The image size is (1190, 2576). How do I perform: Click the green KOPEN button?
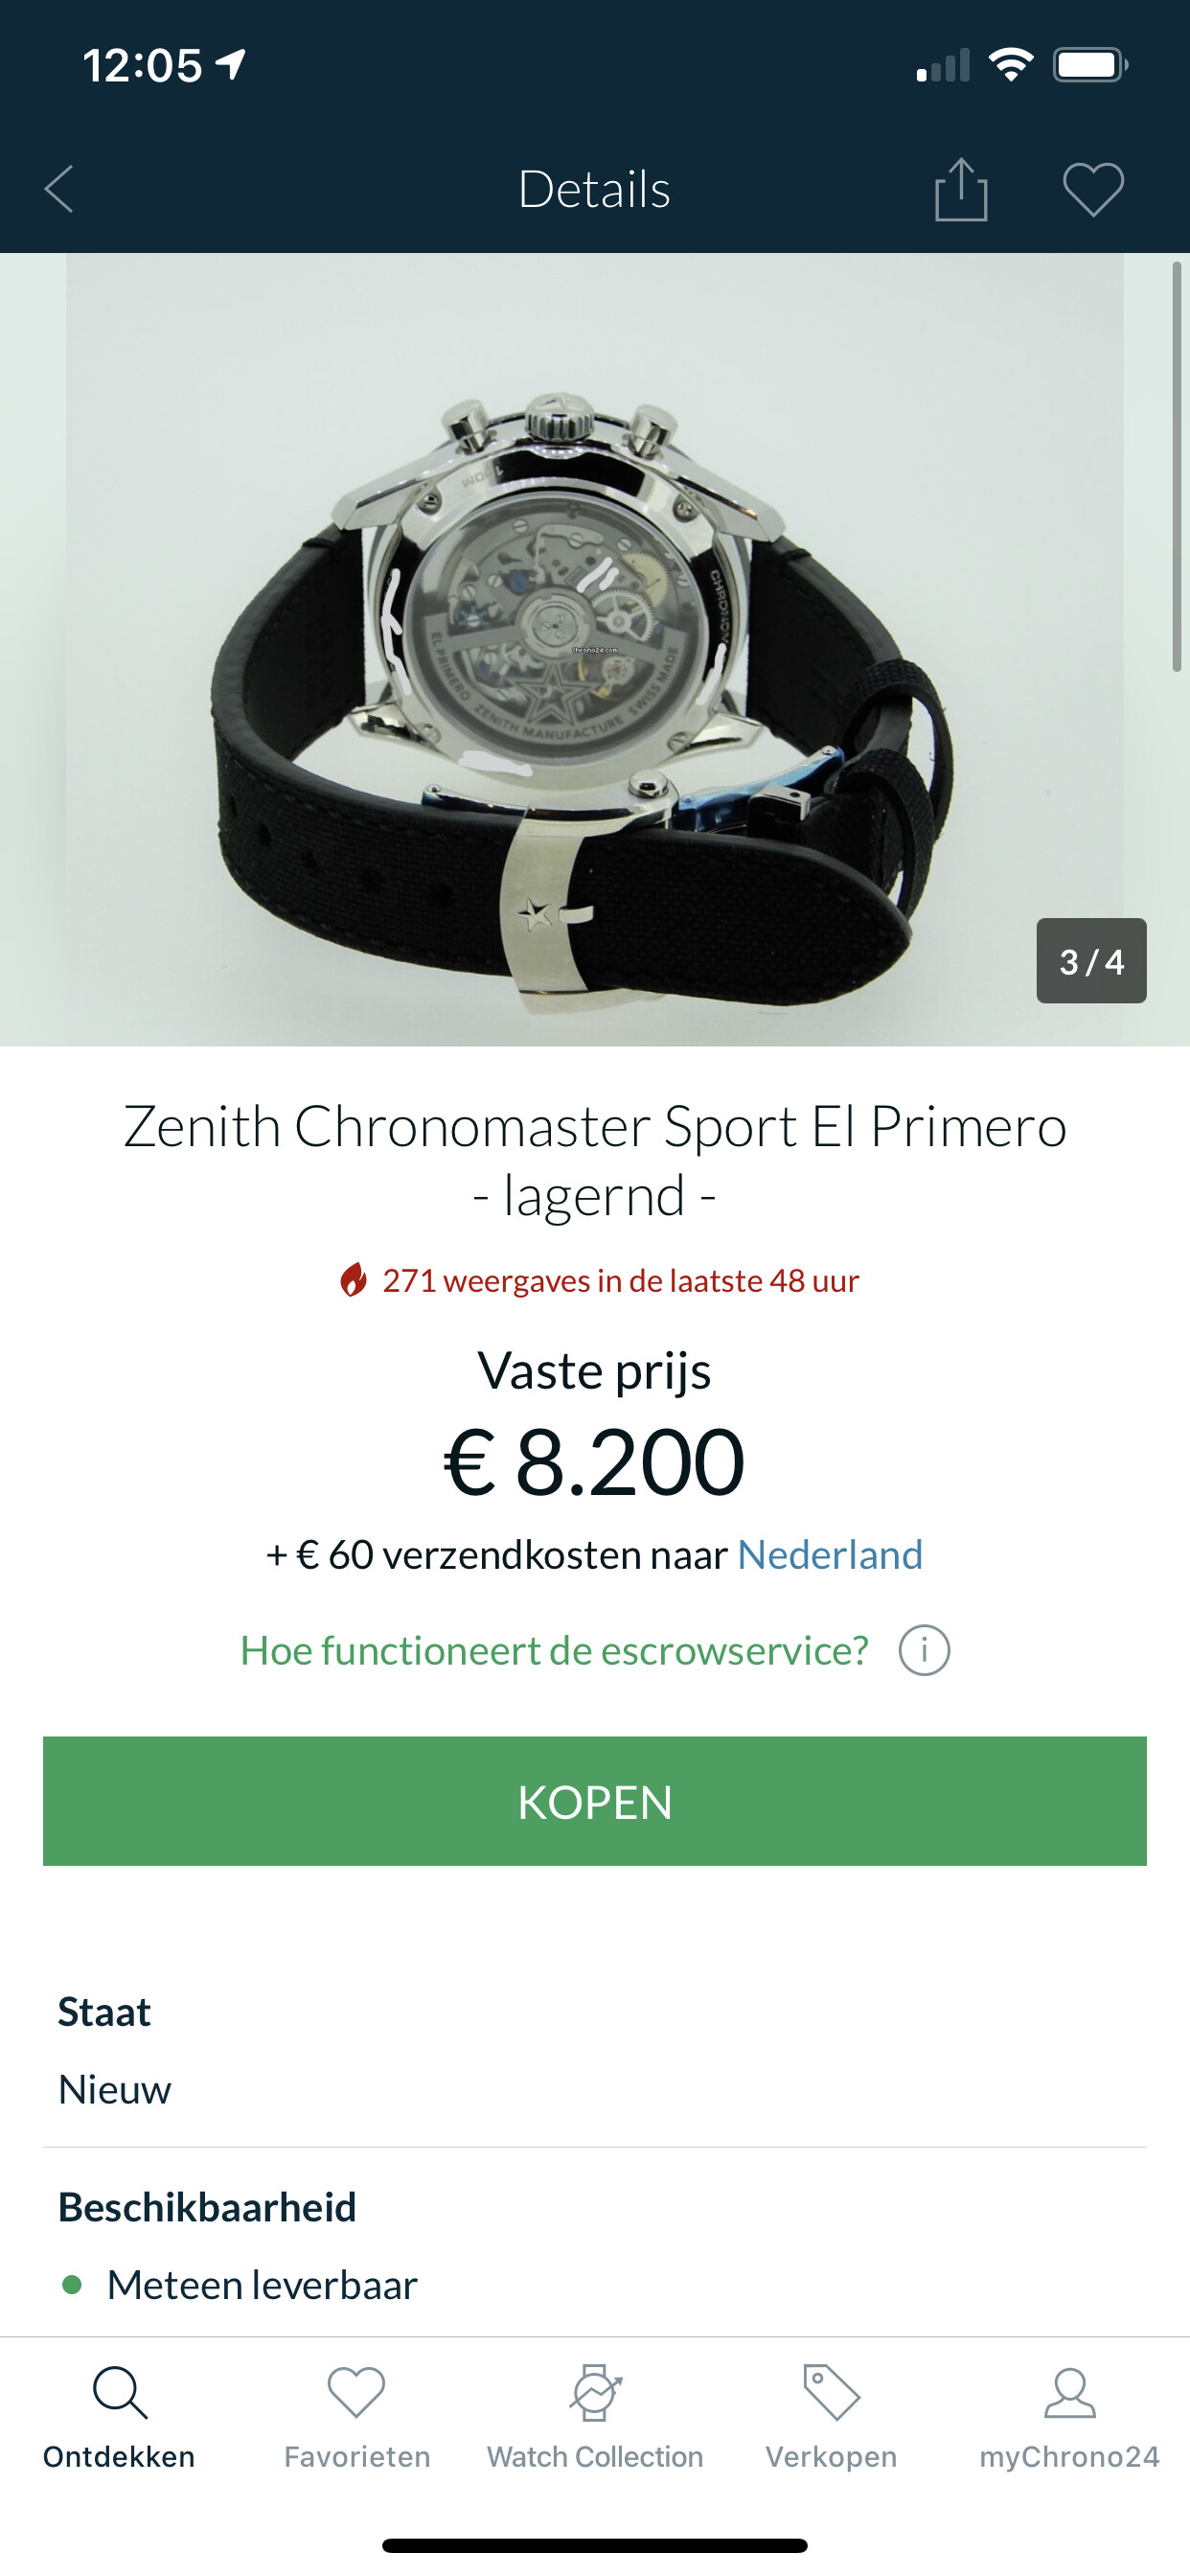click(595, 1801)
